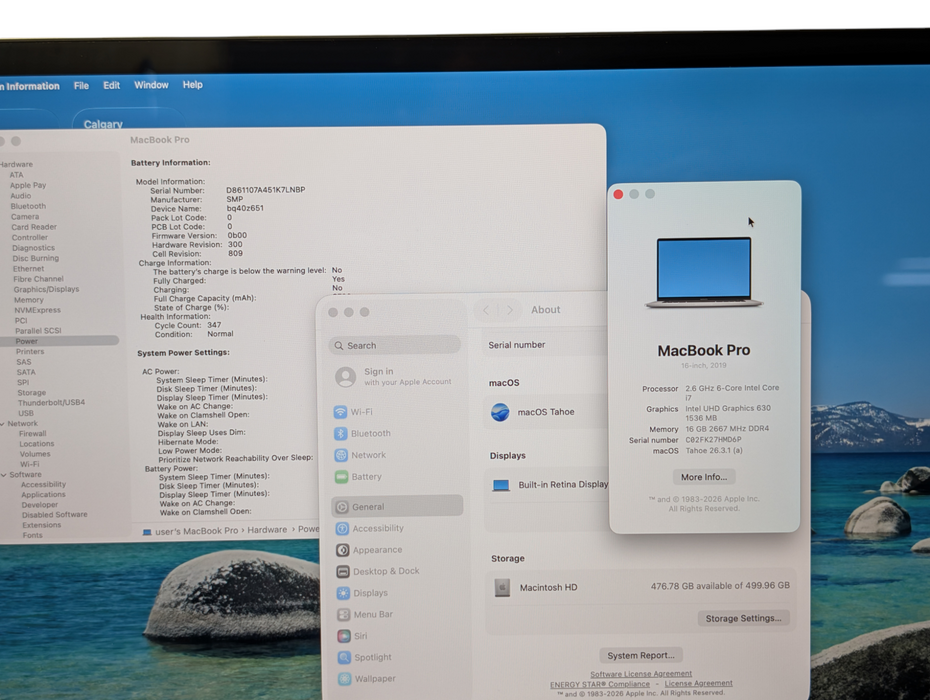Open Accessibility icon in System Settings sidebar
930x700 pixels.
click(342, 529)
